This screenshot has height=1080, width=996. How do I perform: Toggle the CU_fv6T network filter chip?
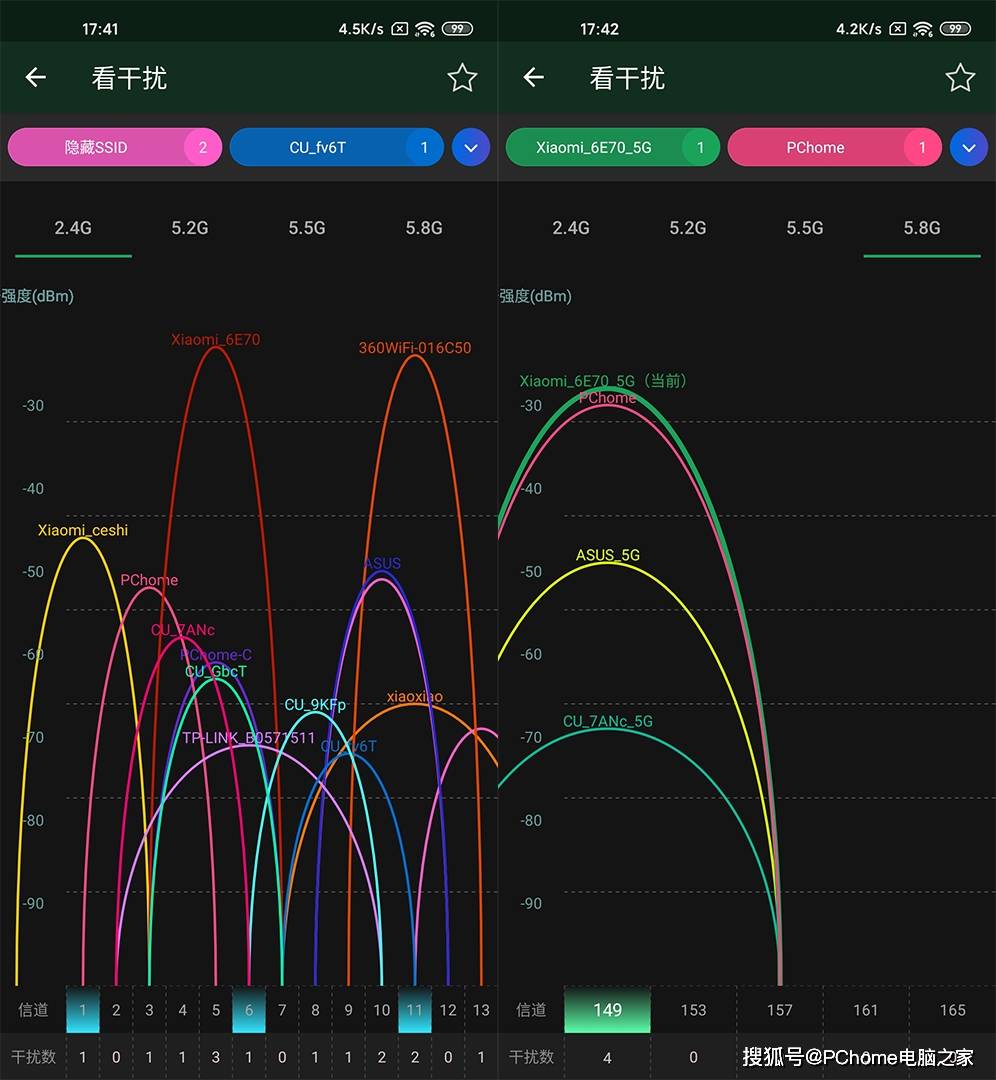point(336,147)
